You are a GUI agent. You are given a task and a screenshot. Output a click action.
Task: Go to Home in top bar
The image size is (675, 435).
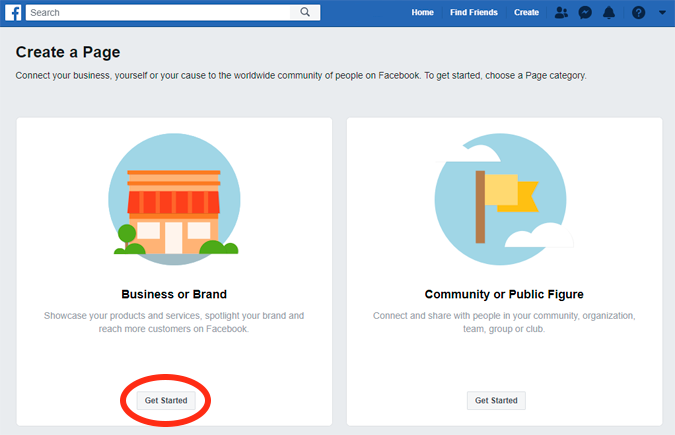tap(422, 12)
